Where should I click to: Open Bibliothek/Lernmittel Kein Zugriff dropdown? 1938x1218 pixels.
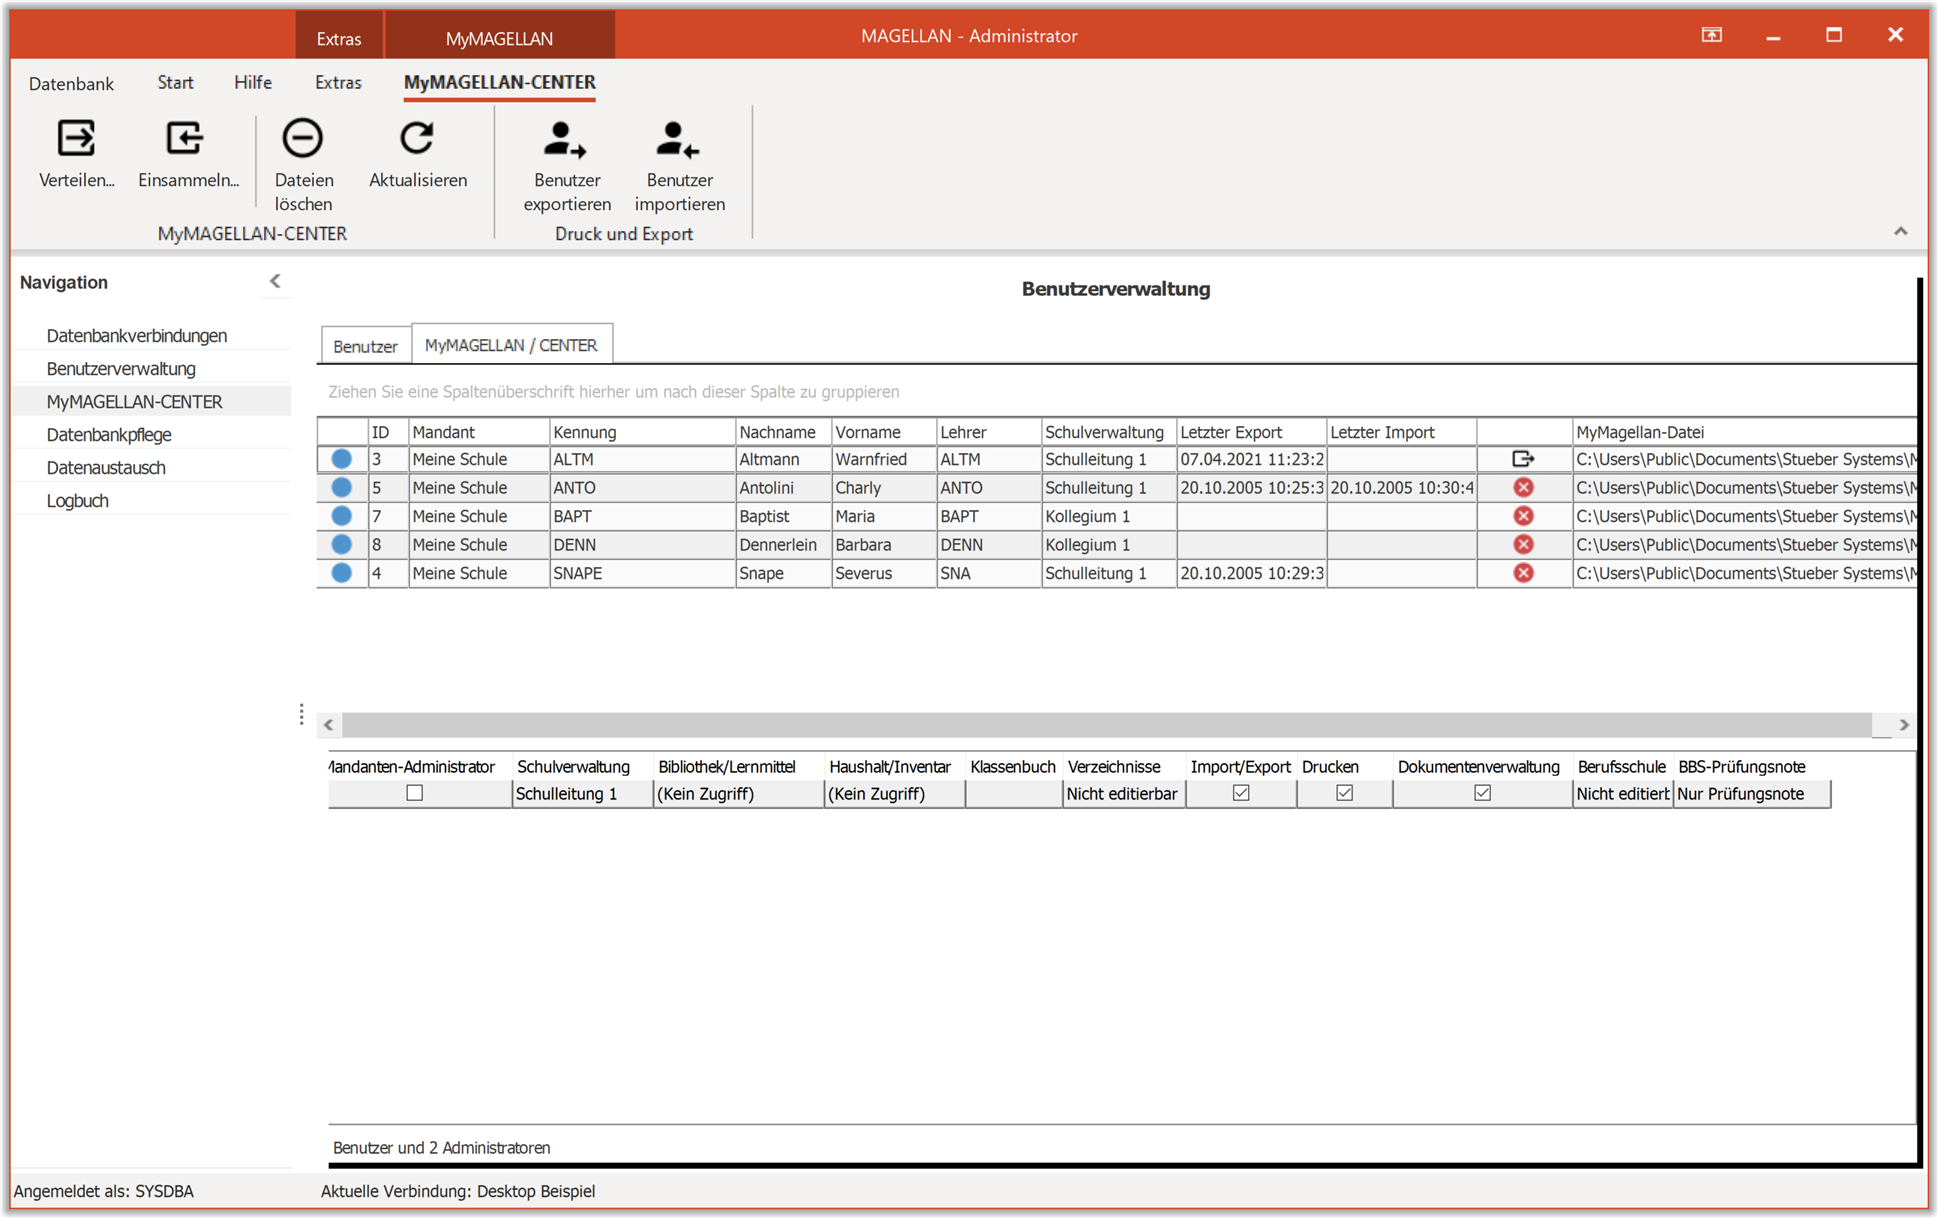[x=738, y=794]
